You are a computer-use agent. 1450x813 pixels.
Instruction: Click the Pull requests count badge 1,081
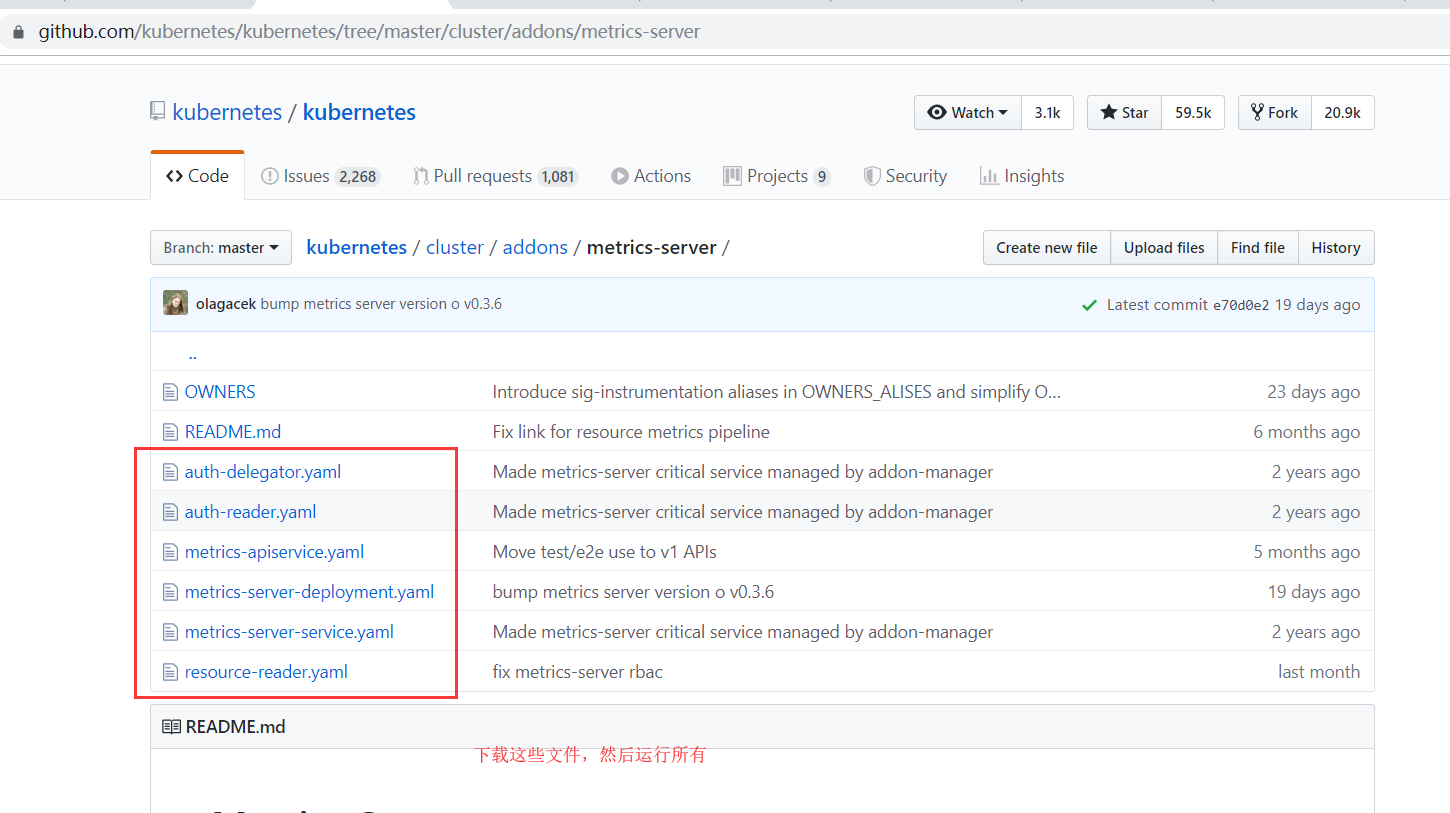pos(557,177)
